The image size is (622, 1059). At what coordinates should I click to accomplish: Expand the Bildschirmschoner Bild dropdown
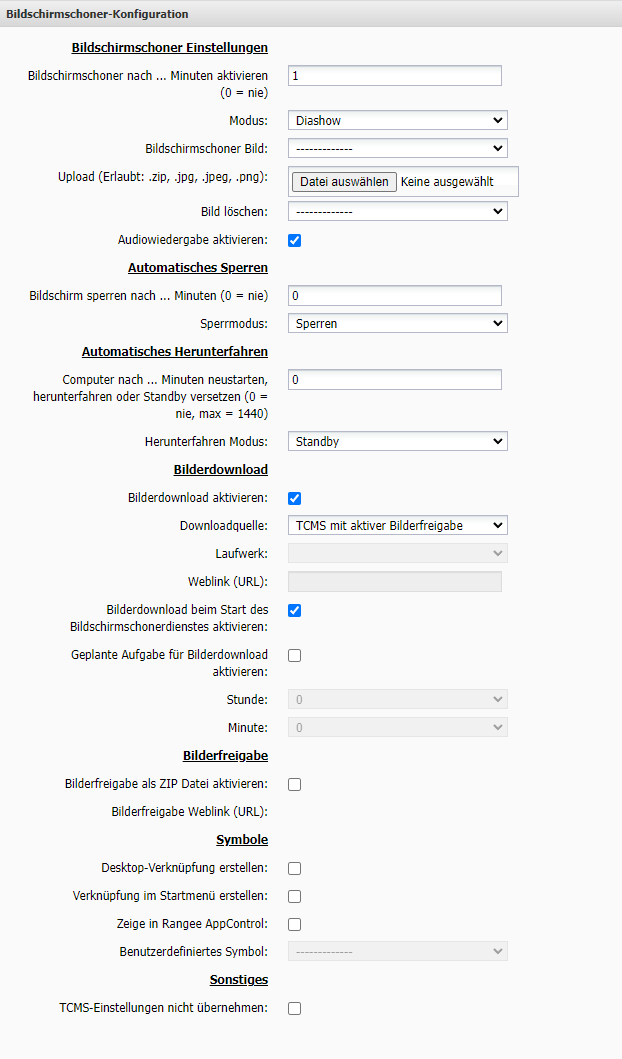397,149
